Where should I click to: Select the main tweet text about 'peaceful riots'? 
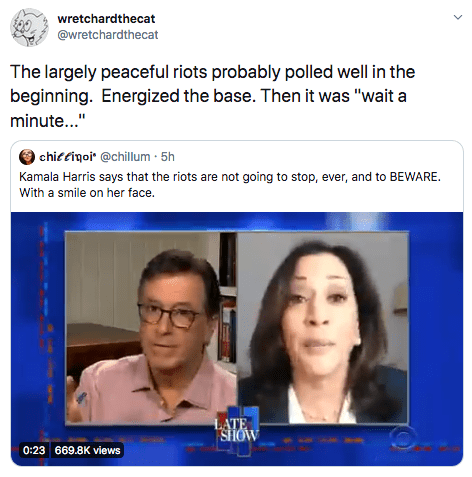click(213, 96)
